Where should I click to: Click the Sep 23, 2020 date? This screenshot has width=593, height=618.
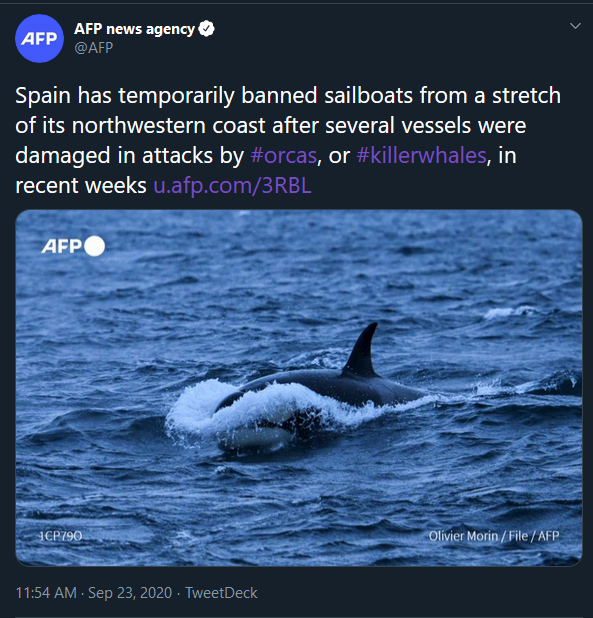(130, 593)
